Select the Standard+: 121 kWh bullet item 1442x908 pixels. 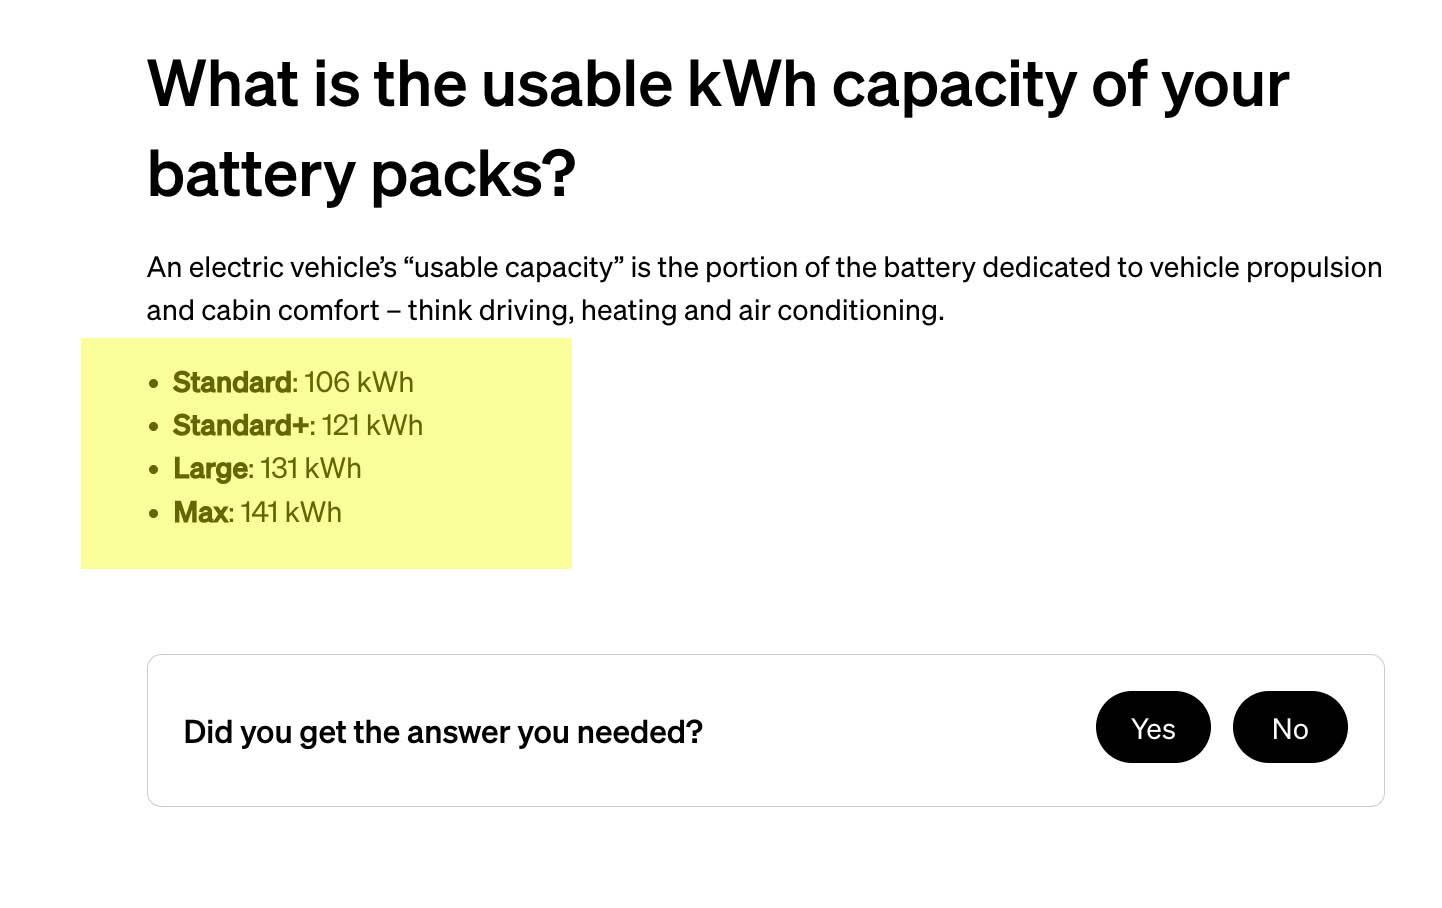(x=298, y=425)
